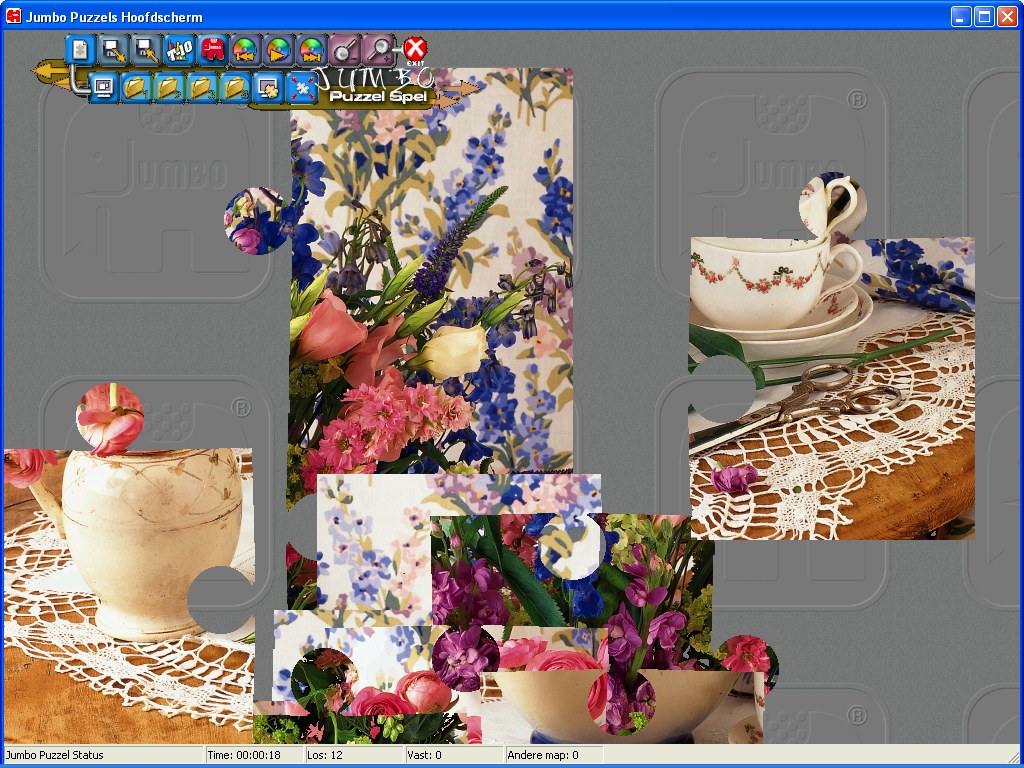The image size is (1024, 768).
Task: Show the puzzle preview picture icon
Action: click(268, 88)
